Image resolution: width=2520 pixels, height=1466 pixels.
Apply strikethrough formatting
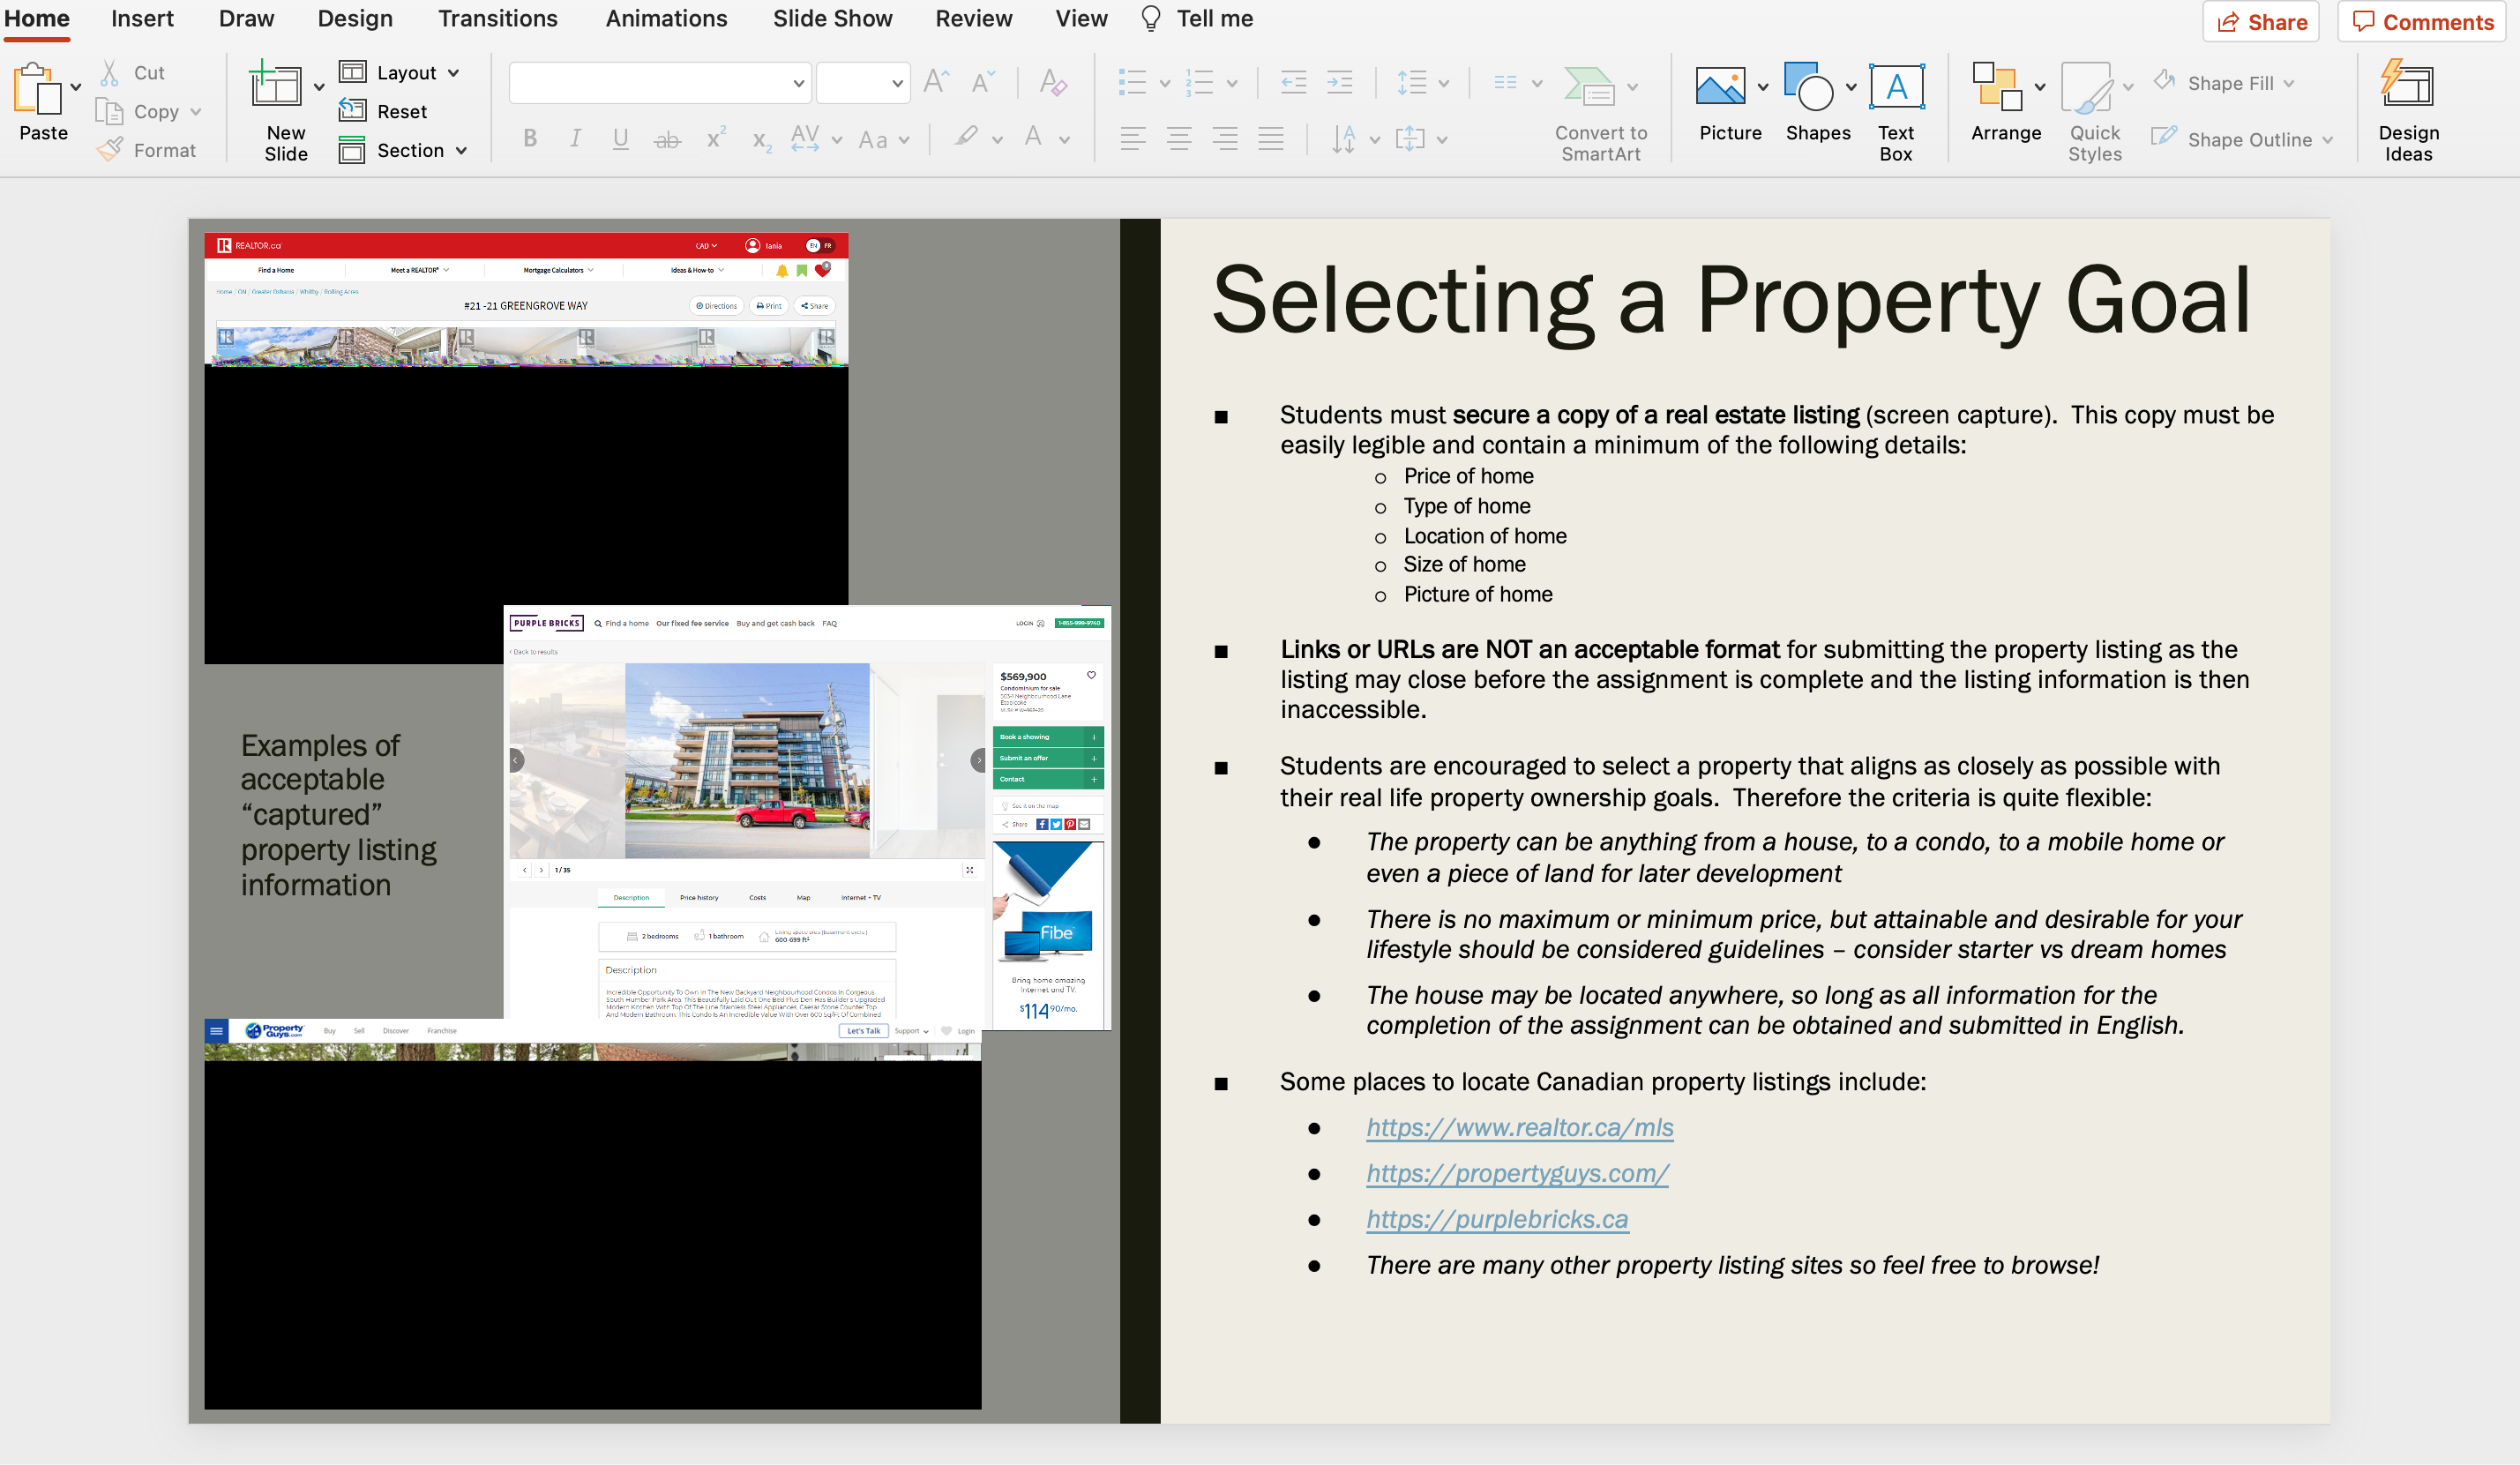(x=667, y=139)
